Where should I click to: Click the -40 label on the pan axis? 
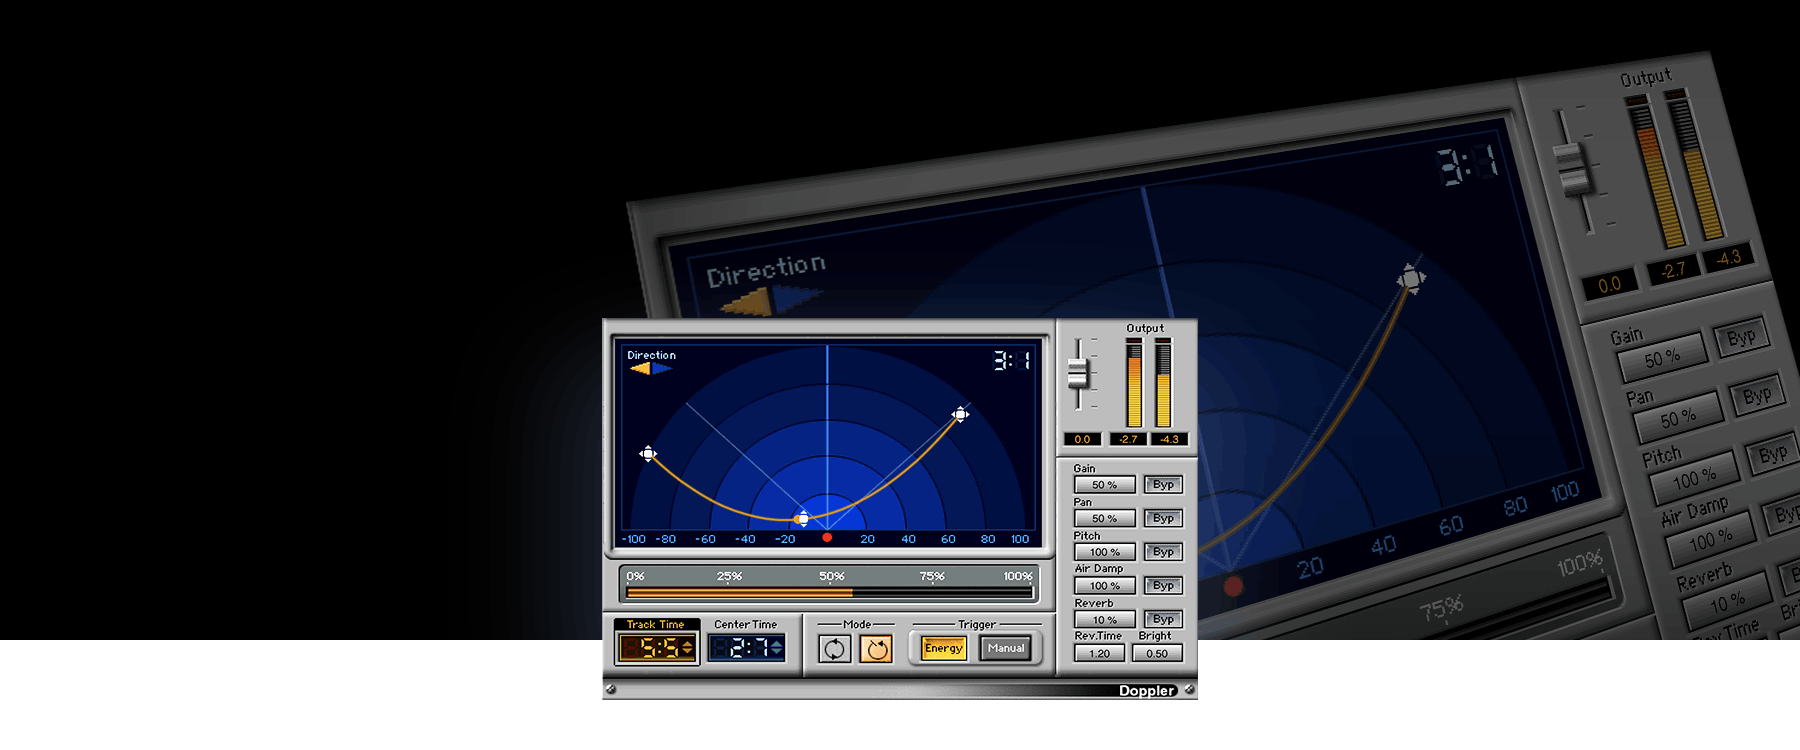(x=745, y=539)
